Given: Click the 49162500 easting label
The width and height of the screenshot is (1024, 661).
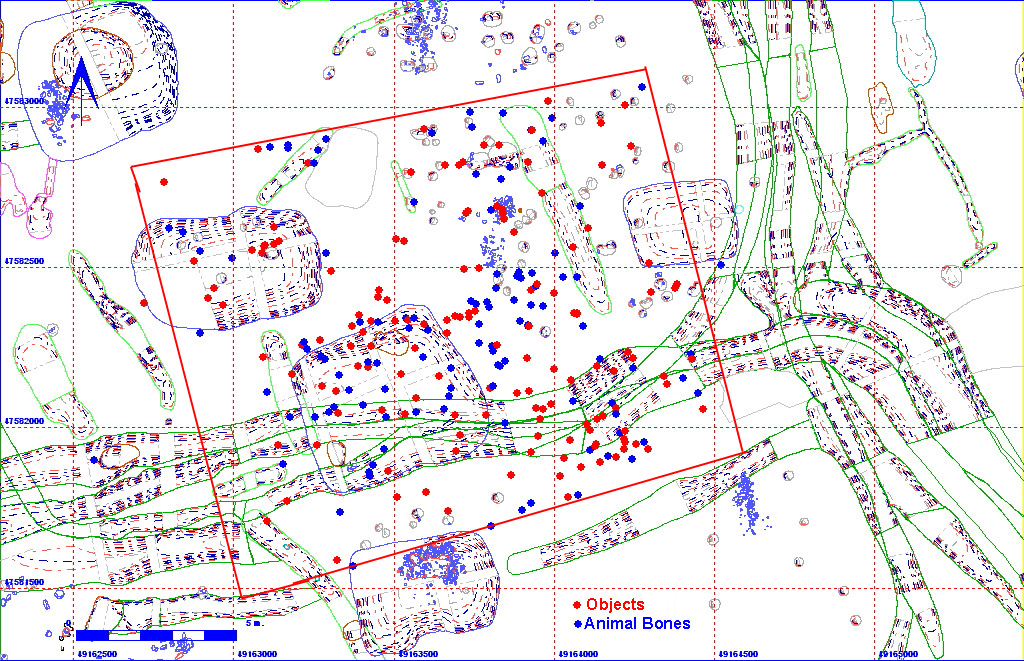Looking at the screenshot, I should click(96, 654).
